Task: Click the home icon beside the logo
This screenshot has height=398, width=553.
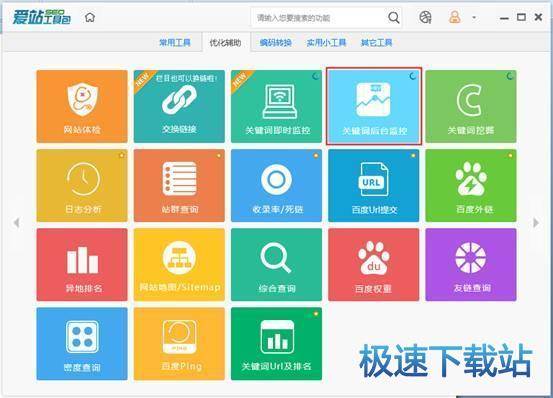Action: pos(90,17)
